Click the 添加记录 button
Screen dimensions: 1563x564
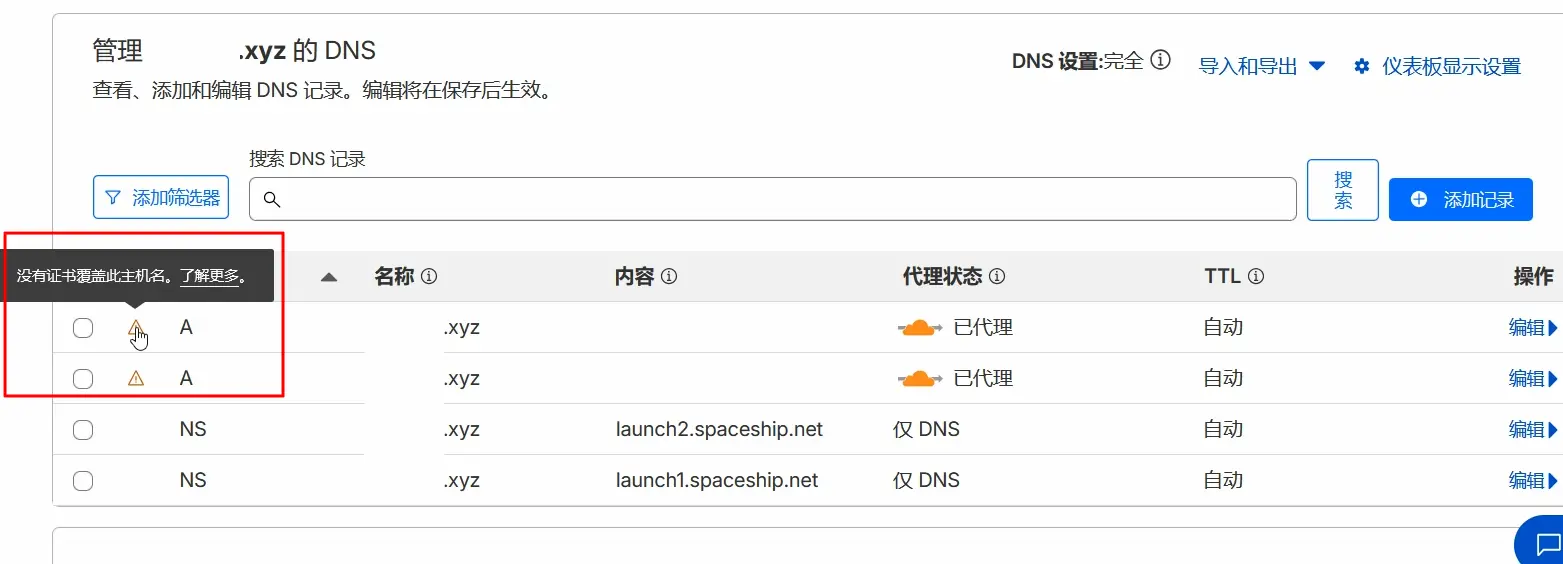click(1460, 200)
